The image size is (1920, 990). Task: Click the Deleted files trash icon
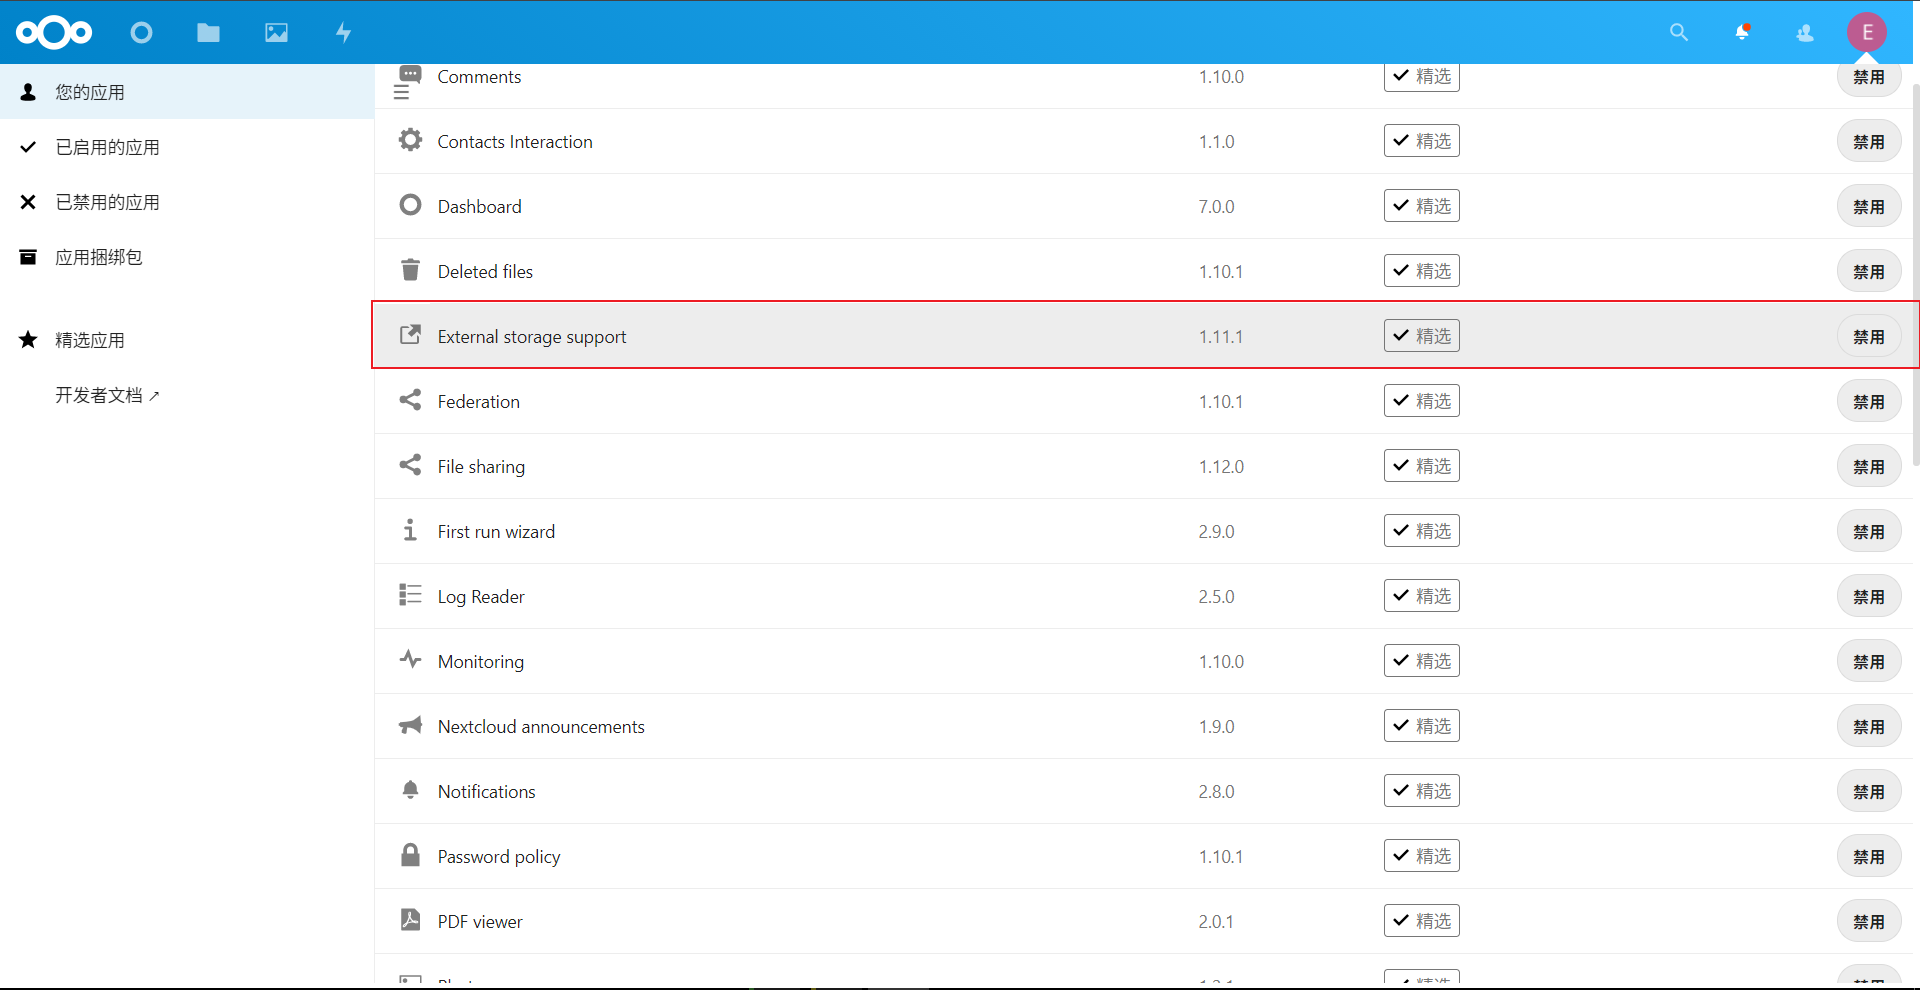click(x=410, y=270)
